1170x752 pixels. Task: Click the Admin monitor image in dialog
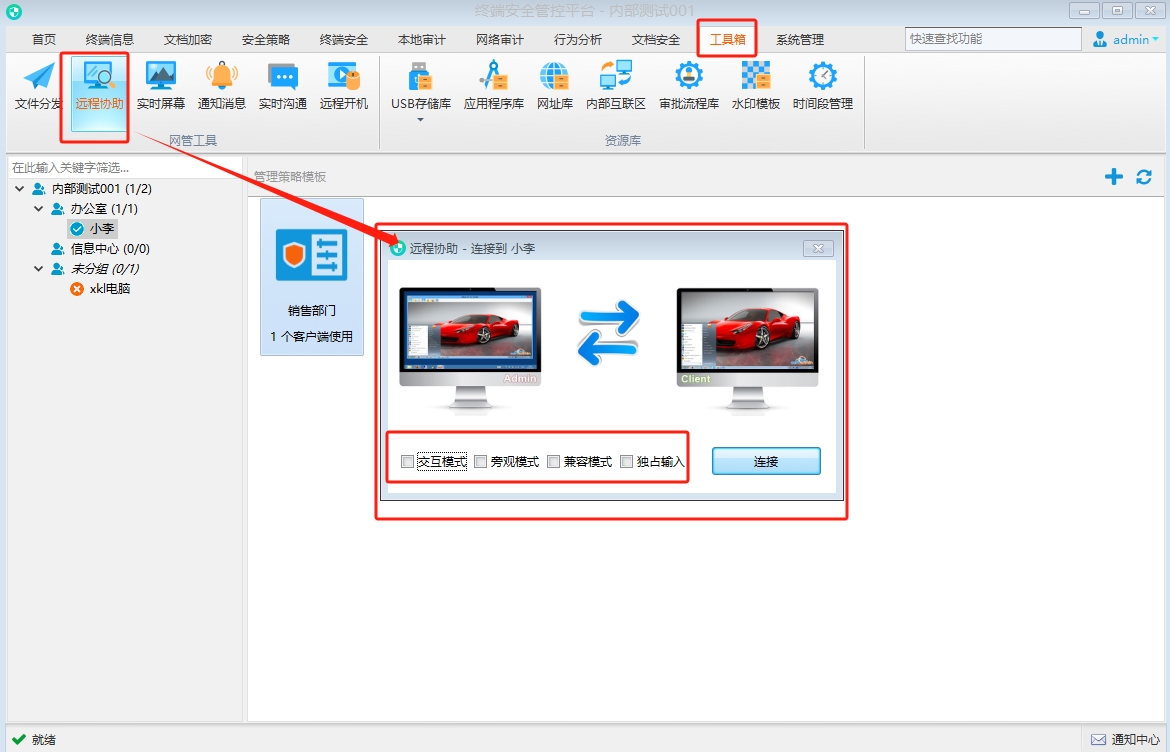(470, 348)
